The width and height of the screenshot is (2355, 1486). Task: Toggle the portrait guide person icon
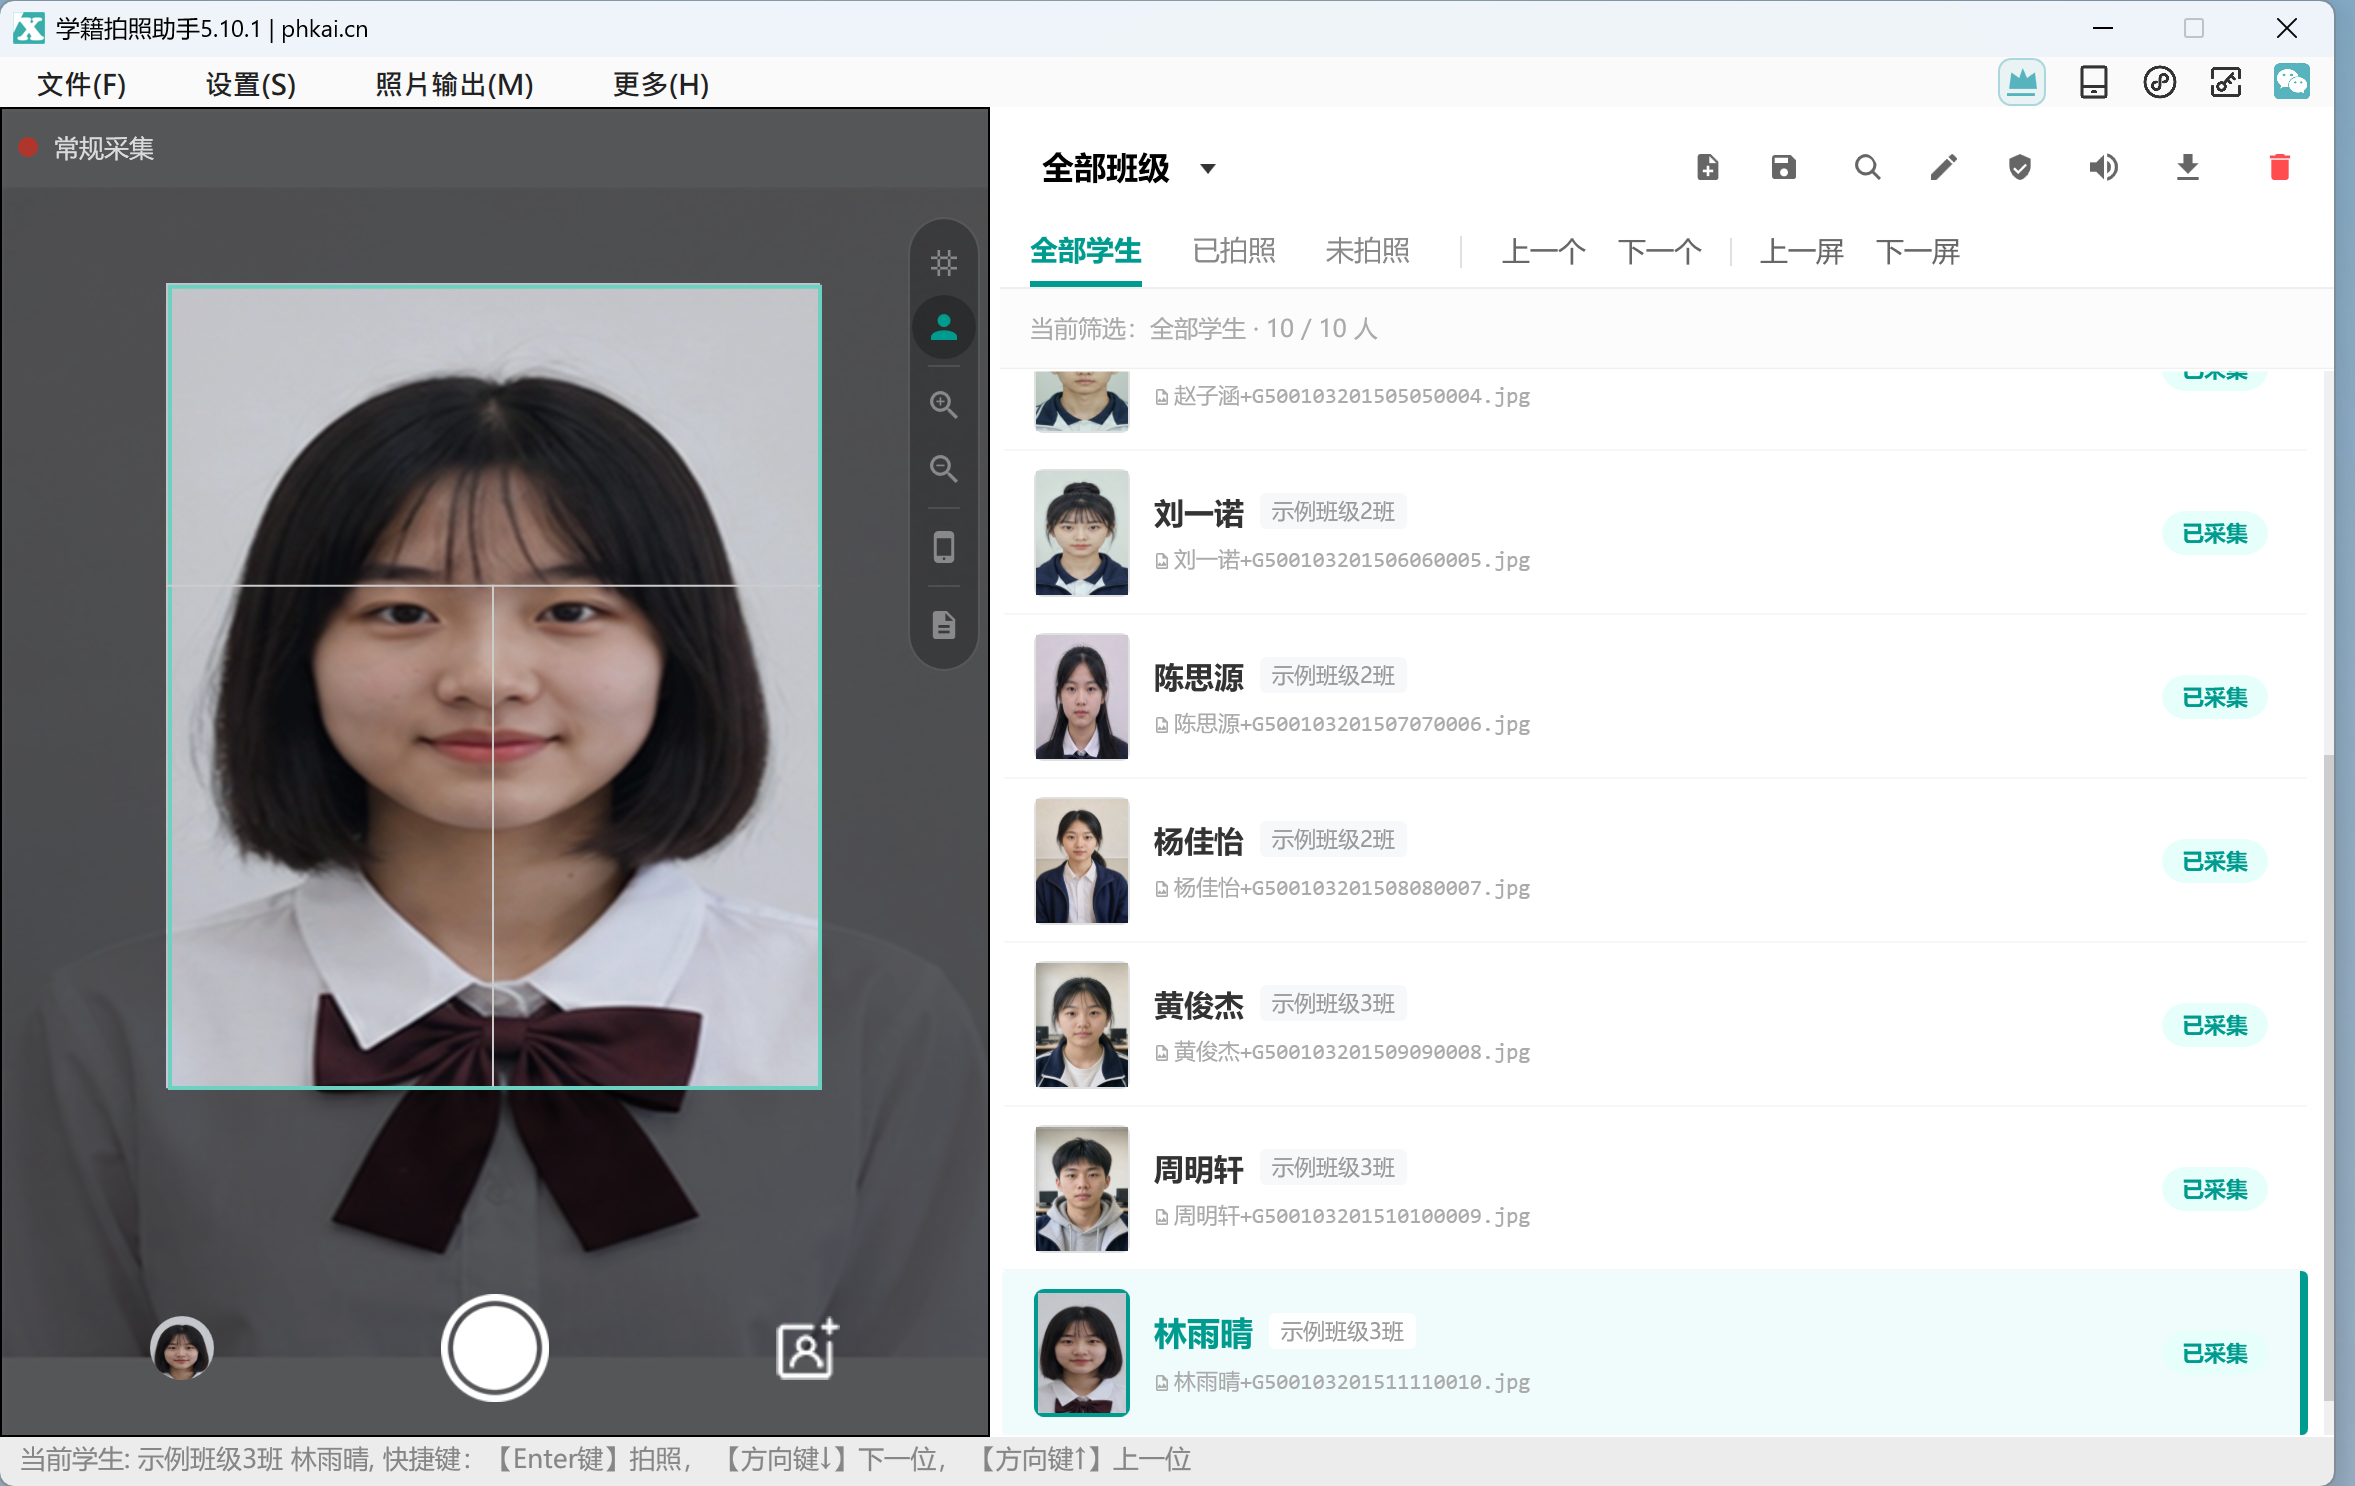943,327
